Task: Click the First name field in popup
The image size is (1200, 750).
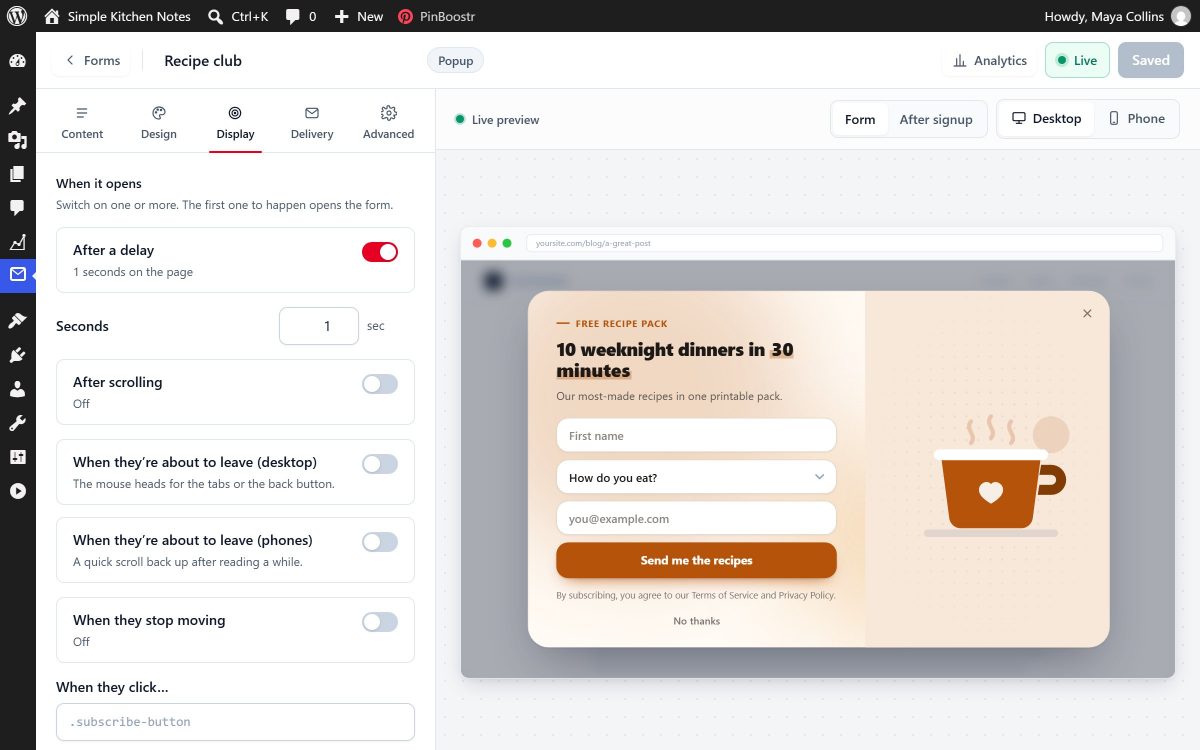Action: [x=696, y=435]
